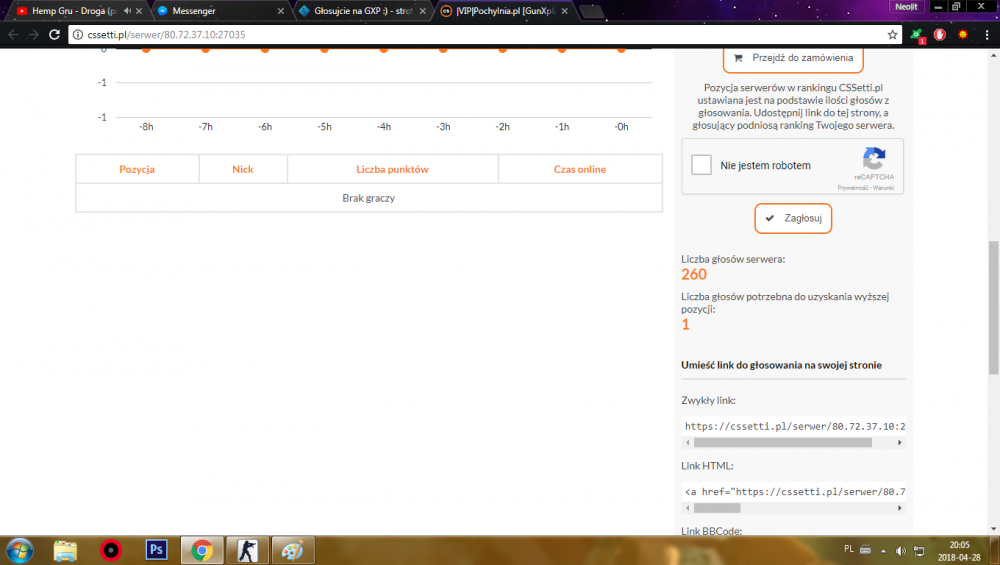Open the Windows Start menu

pos(20,550)
